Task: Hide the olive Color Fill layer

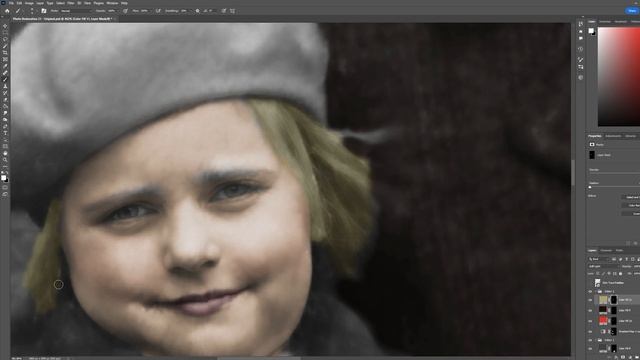Action: tap(590, 300)
